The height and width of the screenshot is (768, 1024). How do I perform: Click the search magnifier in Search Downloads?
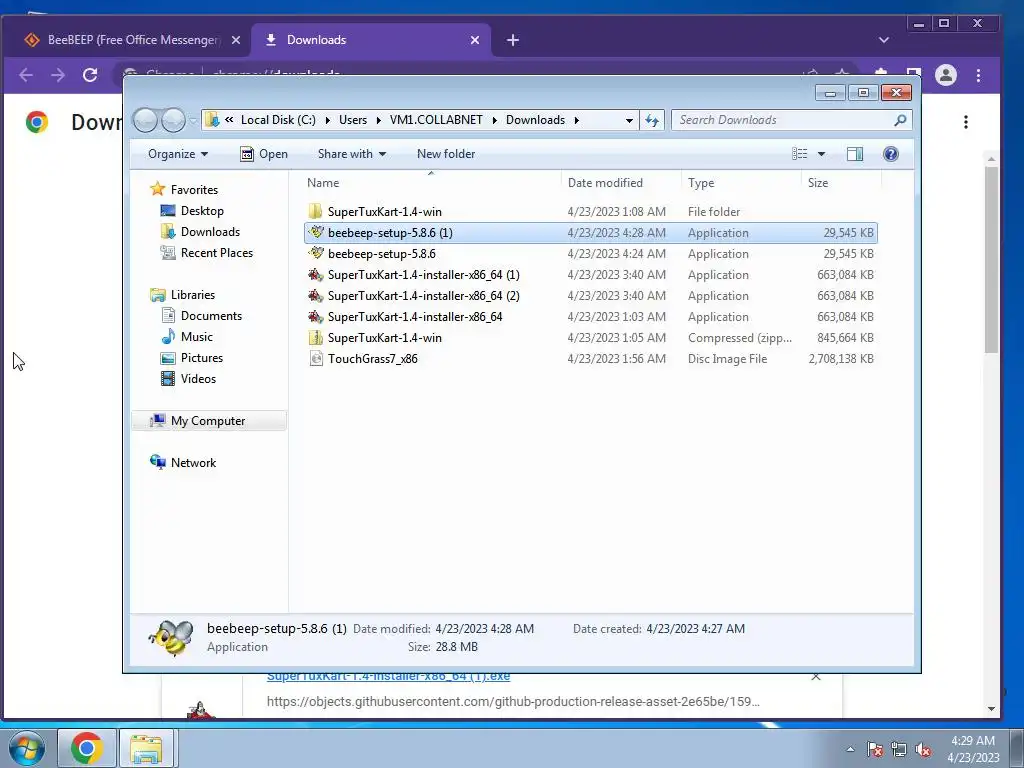[x=900, y=120]
